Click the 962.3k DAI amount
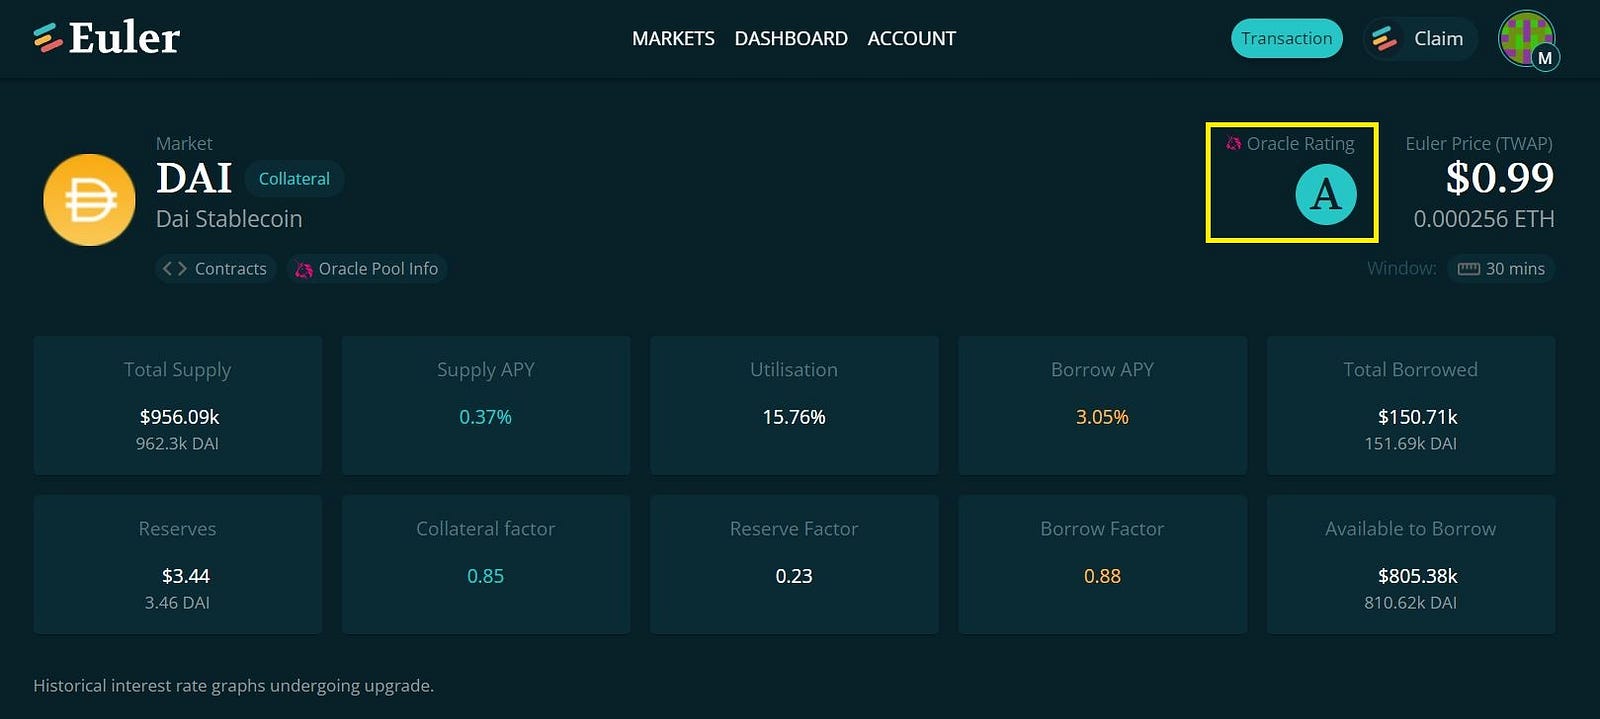 177,444
